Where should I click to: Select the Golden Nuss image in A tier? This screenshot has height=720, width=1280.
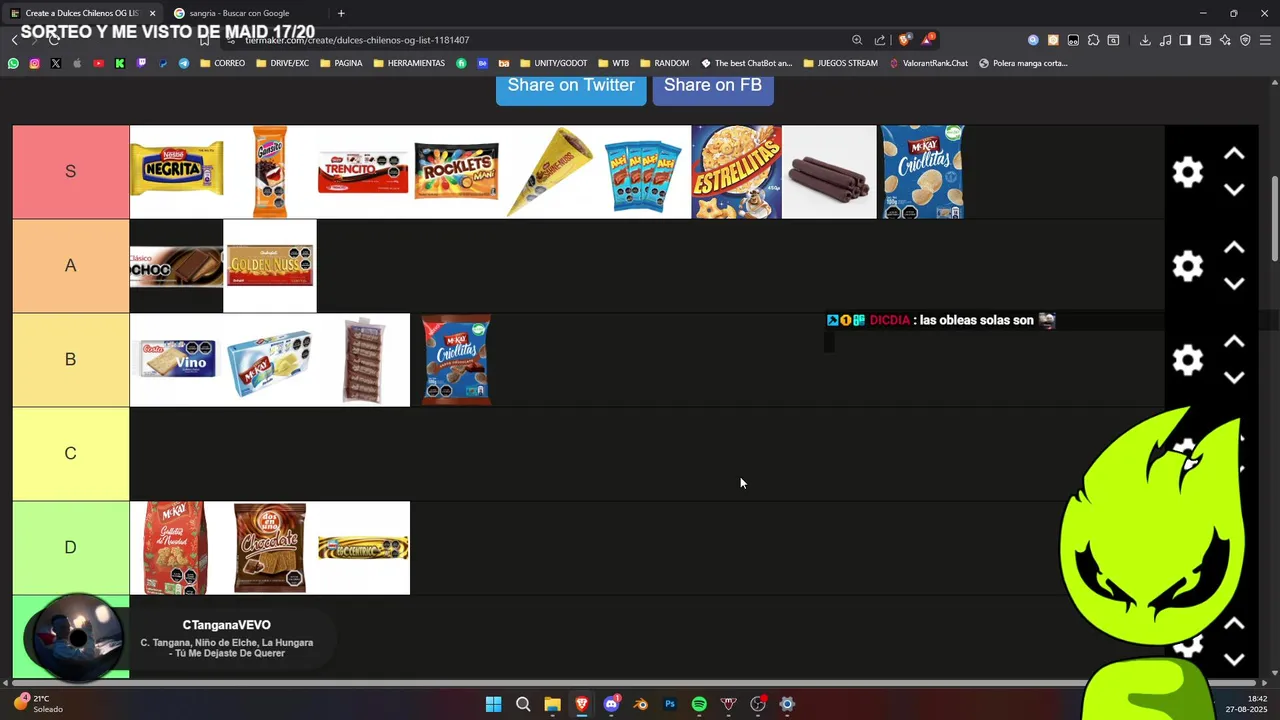coord(270,265)
